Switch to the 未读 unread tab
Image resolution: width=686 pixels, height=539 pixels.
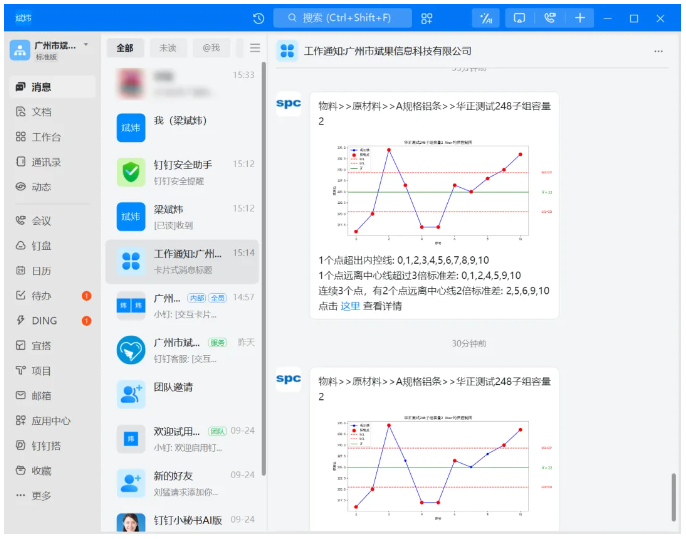click(x=167, y=48)
